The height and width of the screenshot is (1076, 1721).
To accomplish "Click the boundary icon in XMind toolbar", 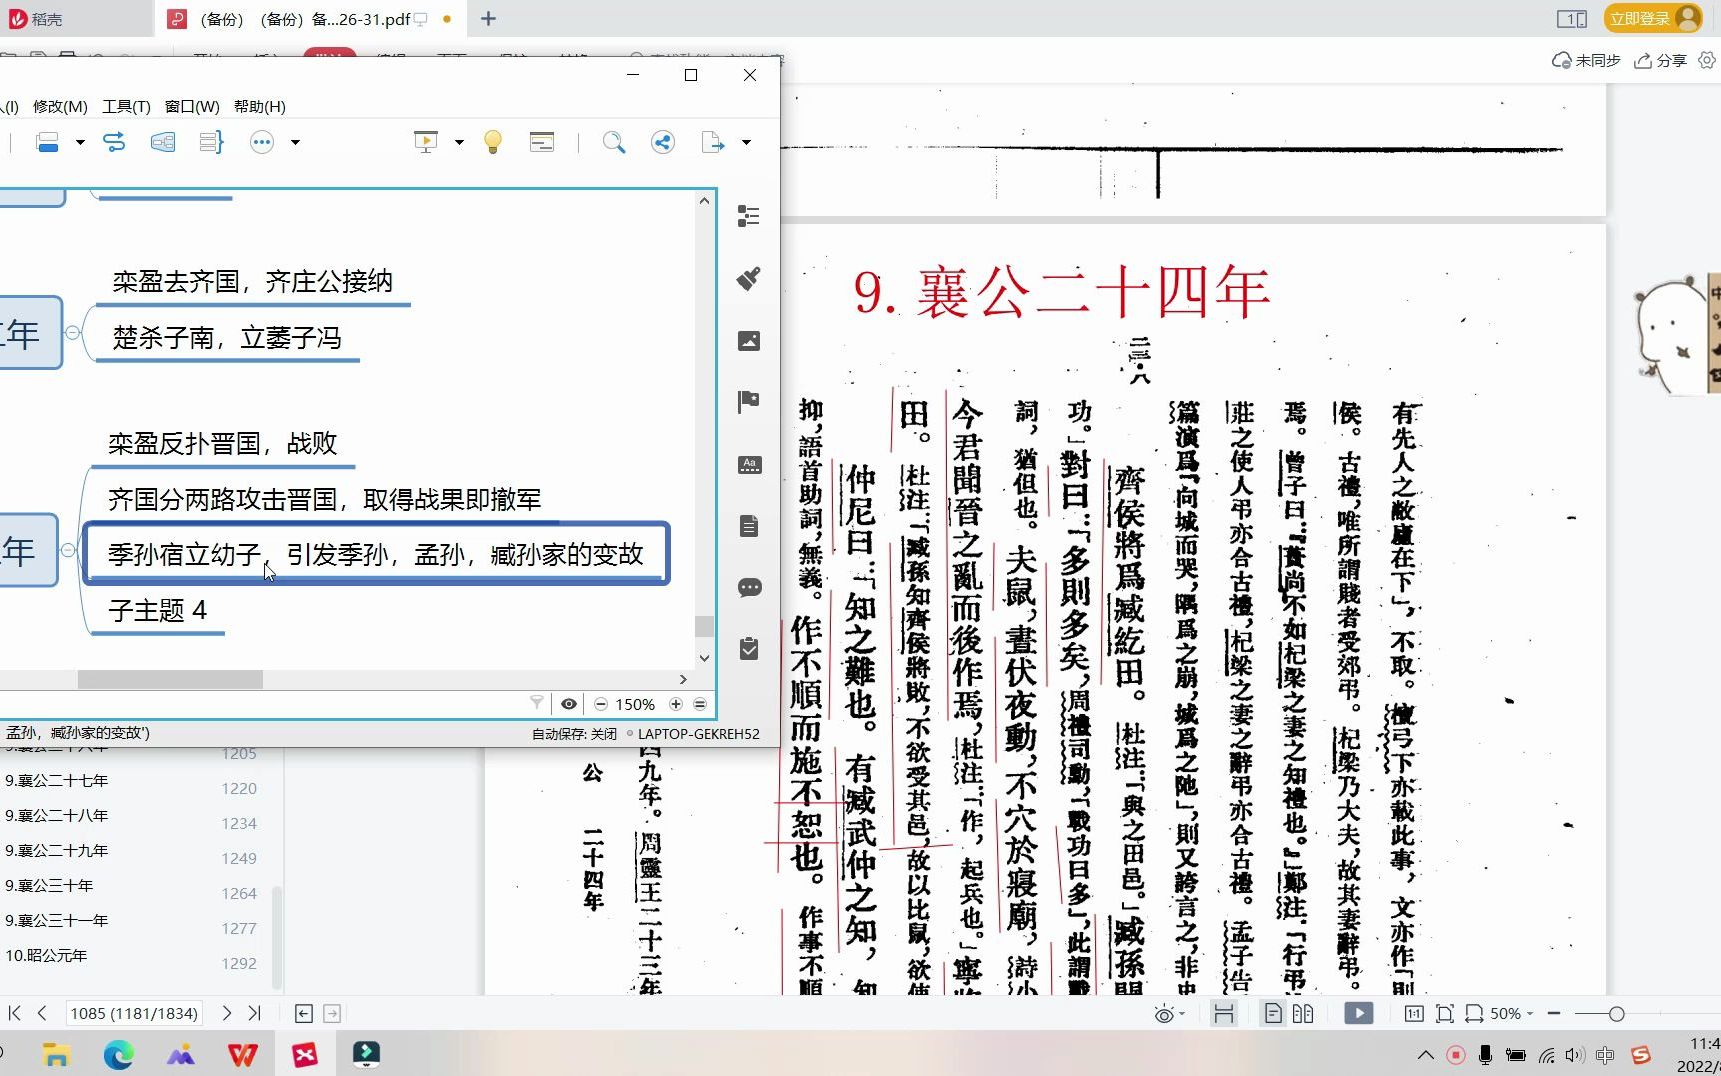I will (x=163, y=142).
